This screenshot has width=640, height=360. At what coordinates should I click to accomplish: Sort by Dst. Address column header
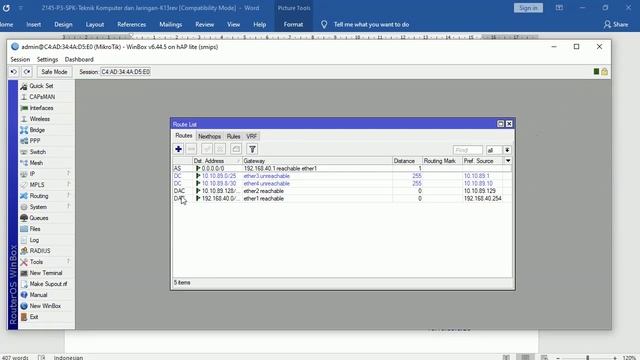[x=218, y=161]
